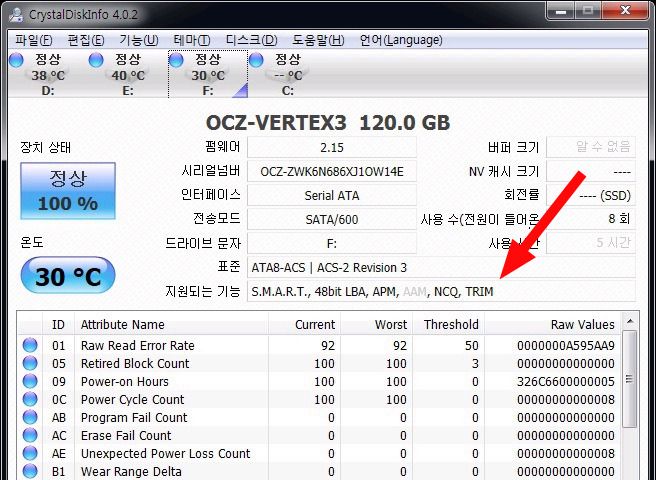Click the Current column header

[x=304, y=324]
